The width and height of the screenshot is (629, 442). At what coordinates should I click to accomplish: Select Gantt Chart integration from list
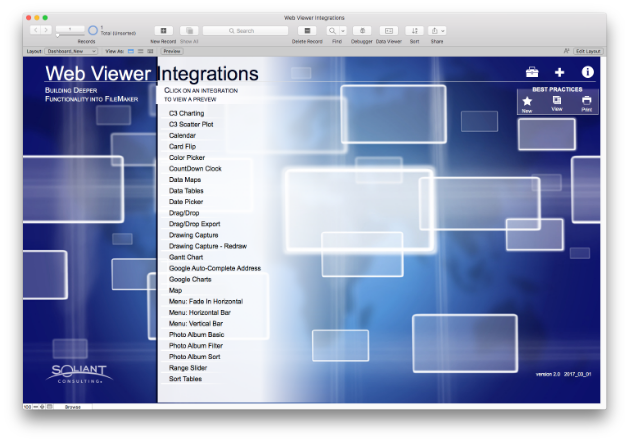(x=185, y=257)
